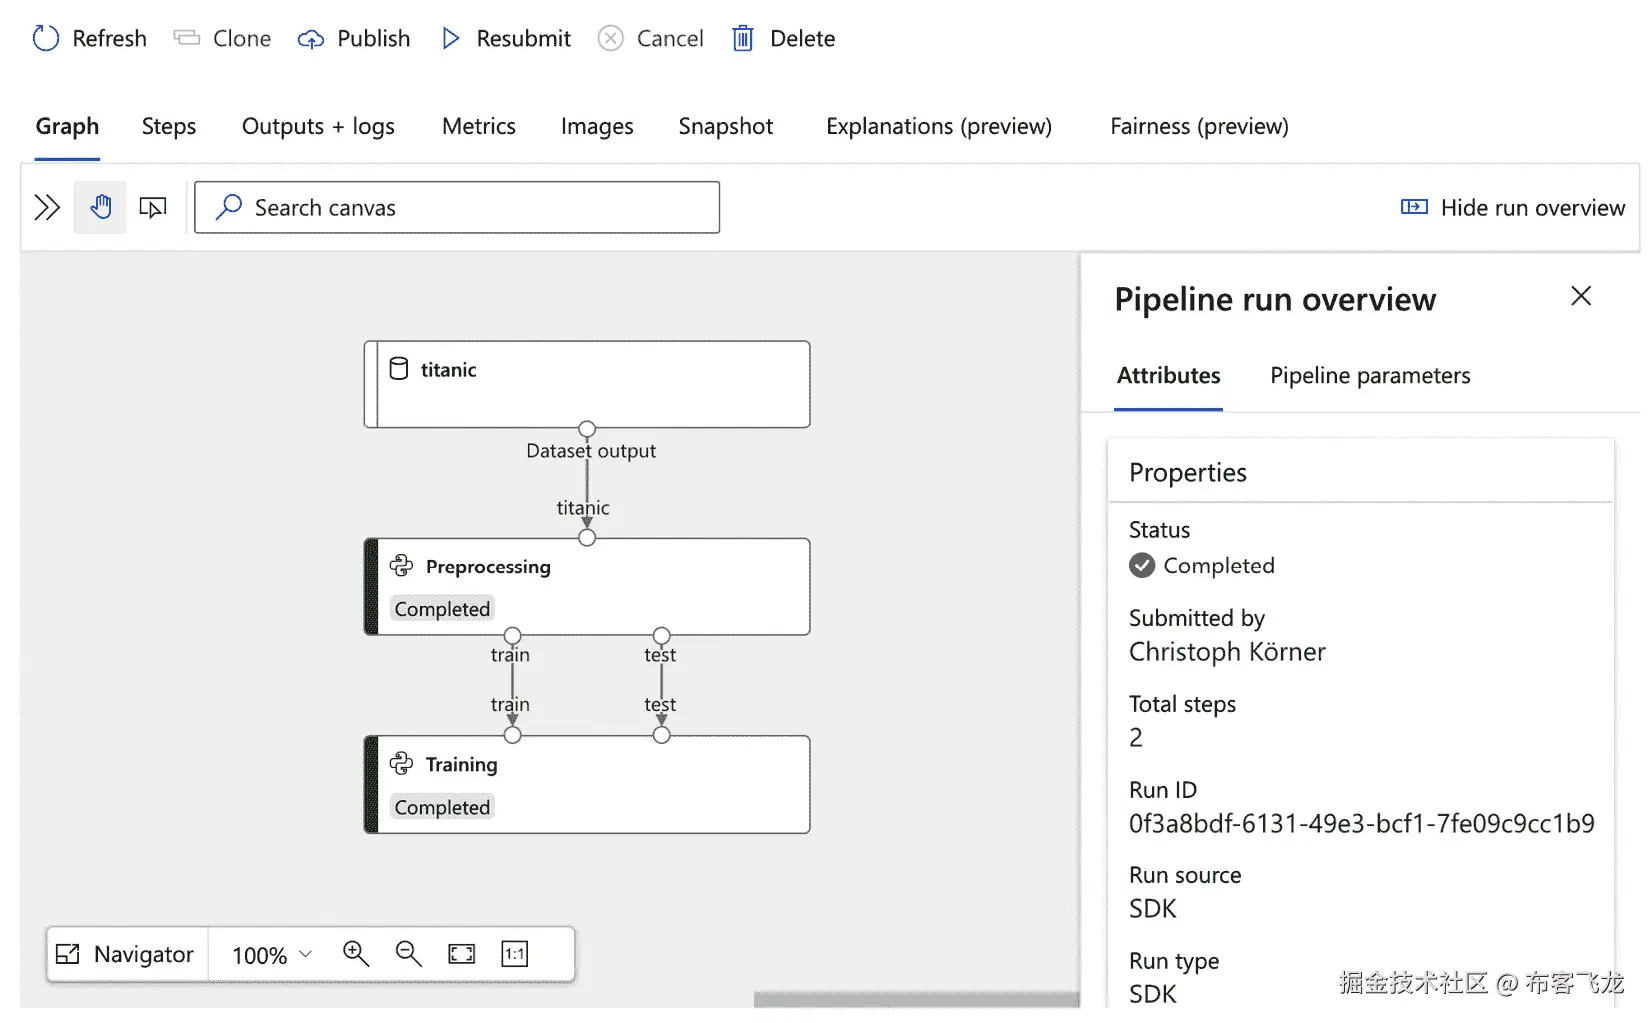The height and width of the screenshot is (1023, 1651).
Task: Zoom out on the canvas
Action: (408, 954)
